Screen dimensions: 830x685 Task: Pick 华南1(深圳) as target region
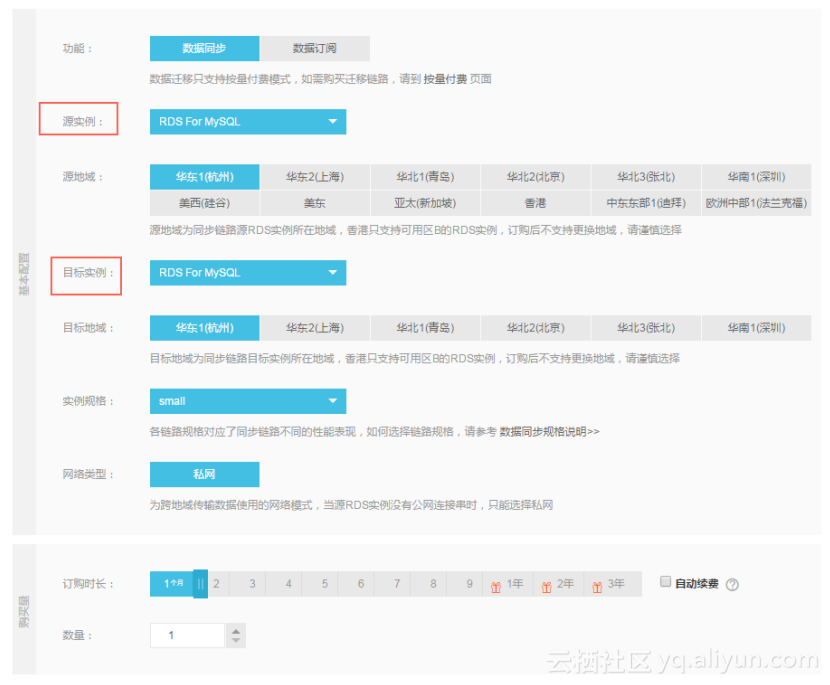(756, 328)
